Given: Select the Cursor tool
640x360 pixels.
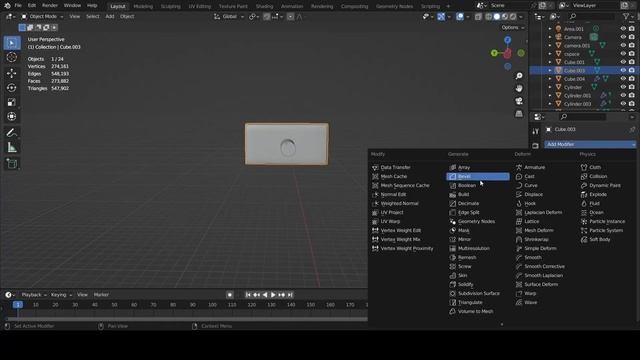Looking at the screenshot, I should [x=12, y=57].
